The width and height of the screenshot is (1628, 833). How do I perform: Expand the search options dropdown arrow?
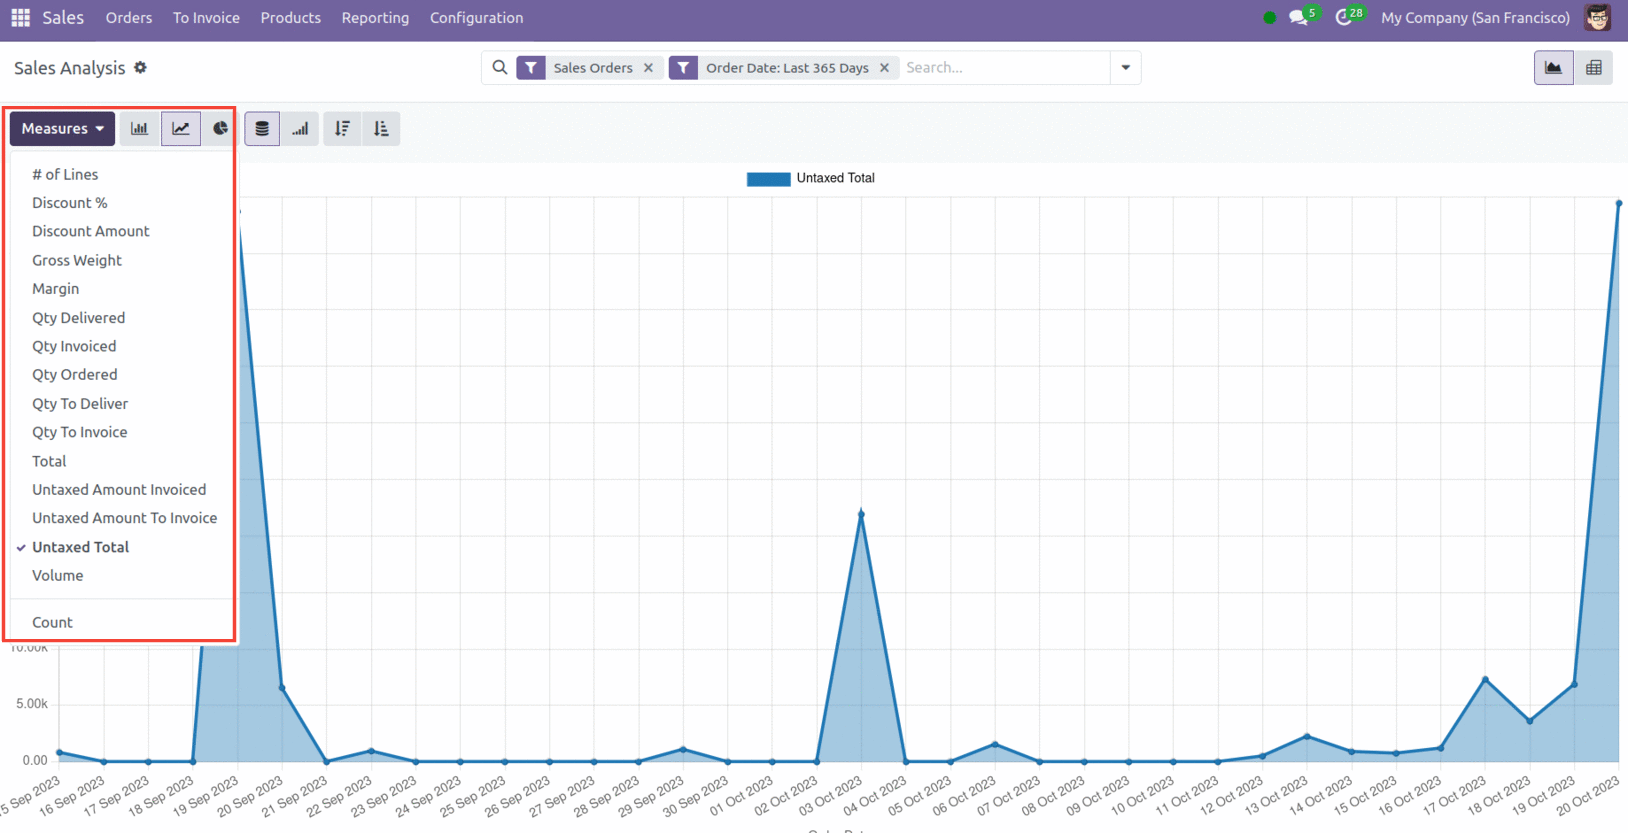pyautogui.click(x=1125, y=68)
